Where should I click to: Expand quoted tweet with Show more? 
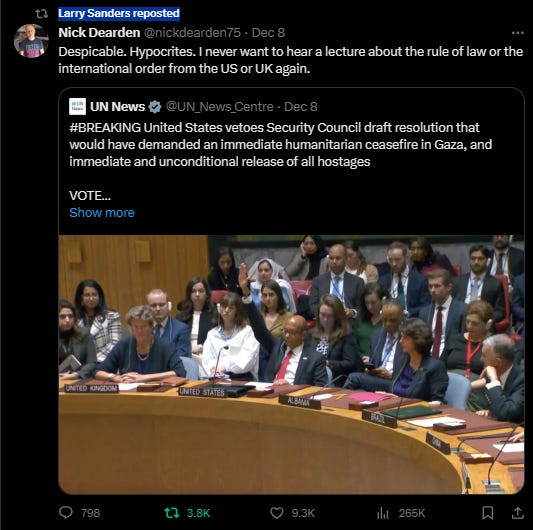point(102,212)
